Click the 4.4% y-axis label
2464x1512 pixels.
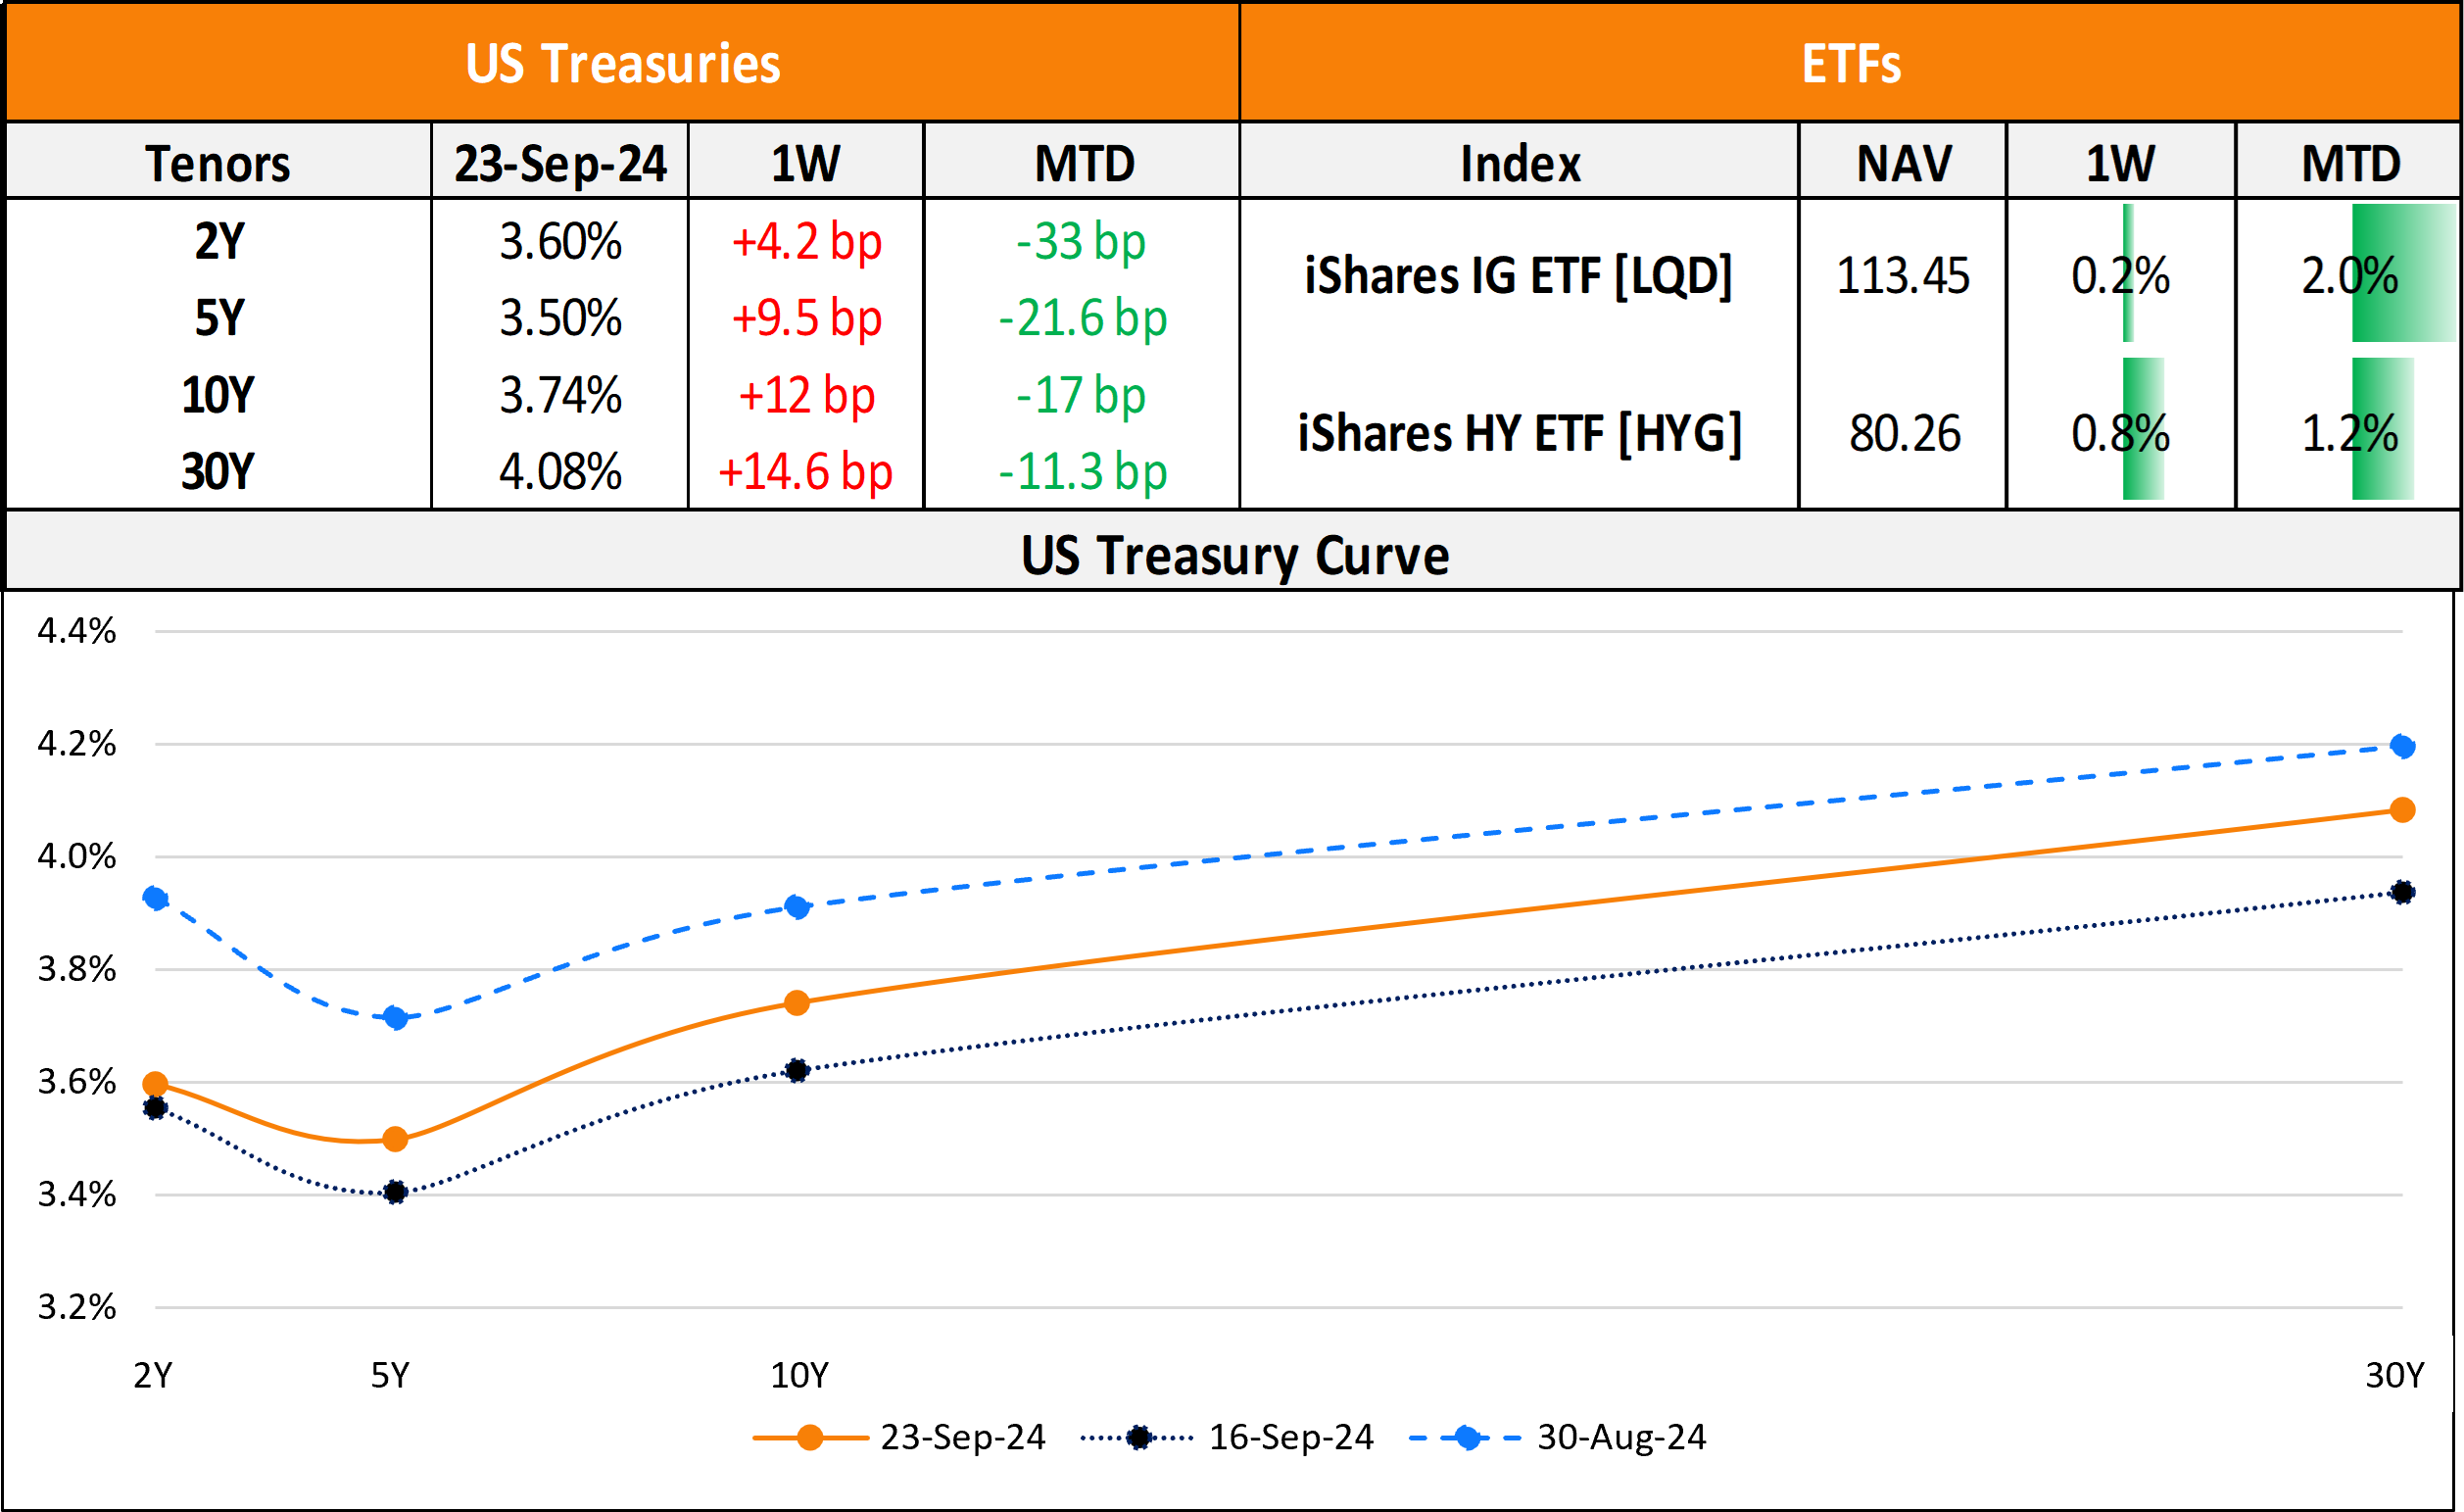77,631
